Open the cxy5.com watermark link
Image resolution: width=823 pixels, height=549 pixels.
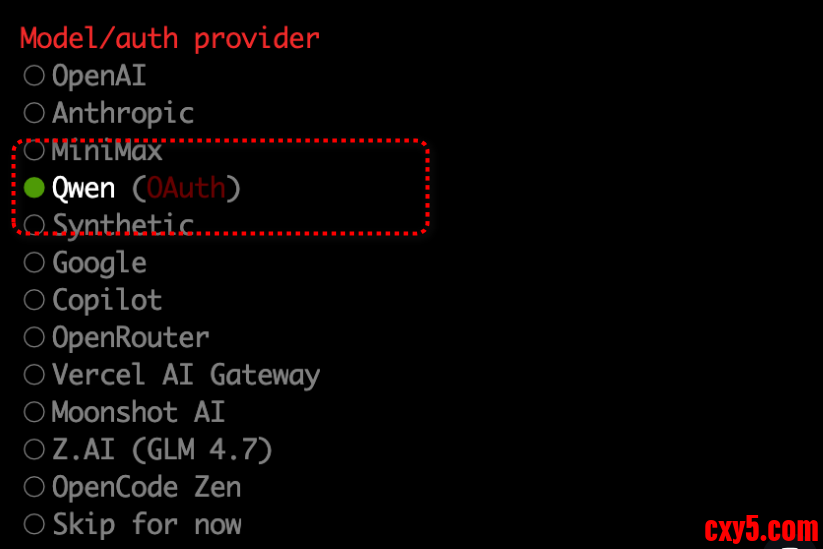coord(761,527)
